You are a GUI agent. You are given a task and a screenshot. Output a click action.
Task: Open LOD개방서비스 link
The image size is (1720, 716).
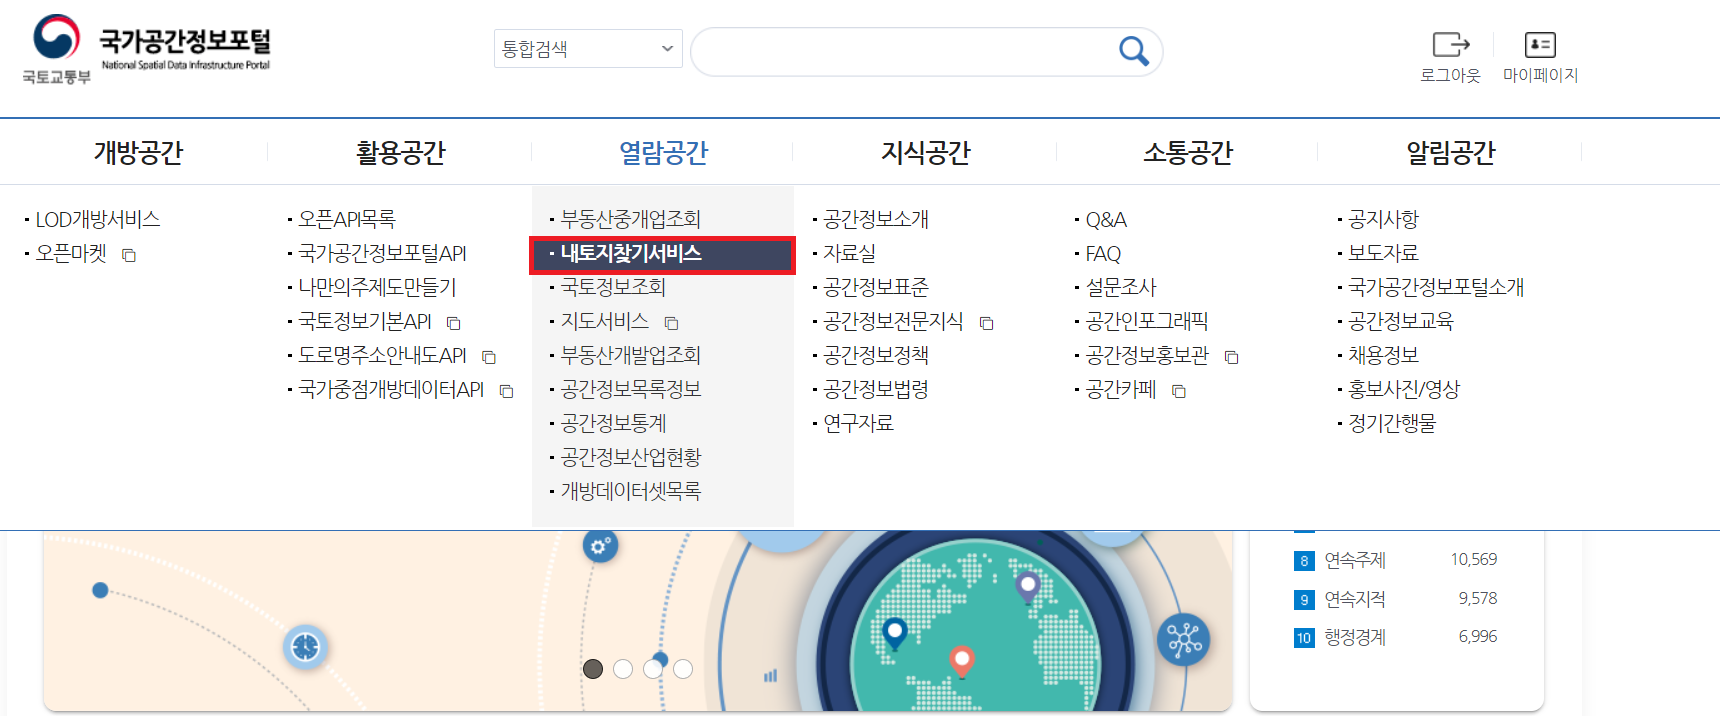[x=98, y=219]
